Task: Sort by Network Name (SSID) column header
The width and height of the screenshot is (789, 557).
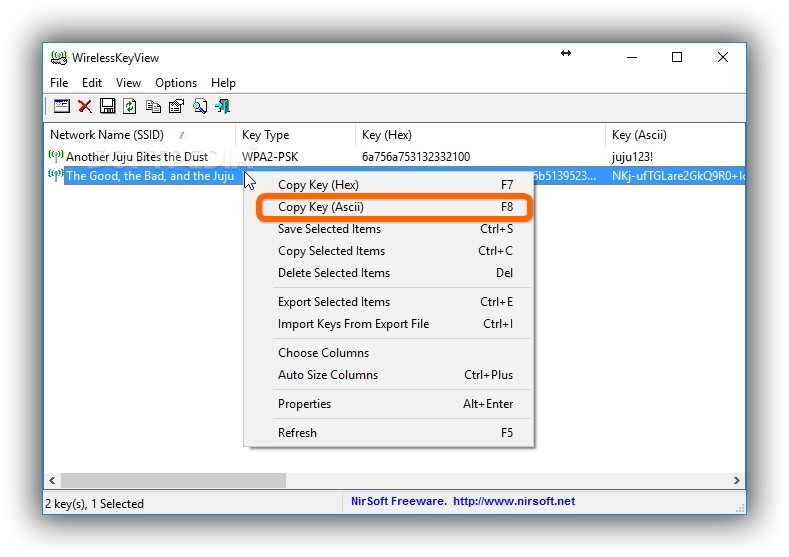Action: 139,135
